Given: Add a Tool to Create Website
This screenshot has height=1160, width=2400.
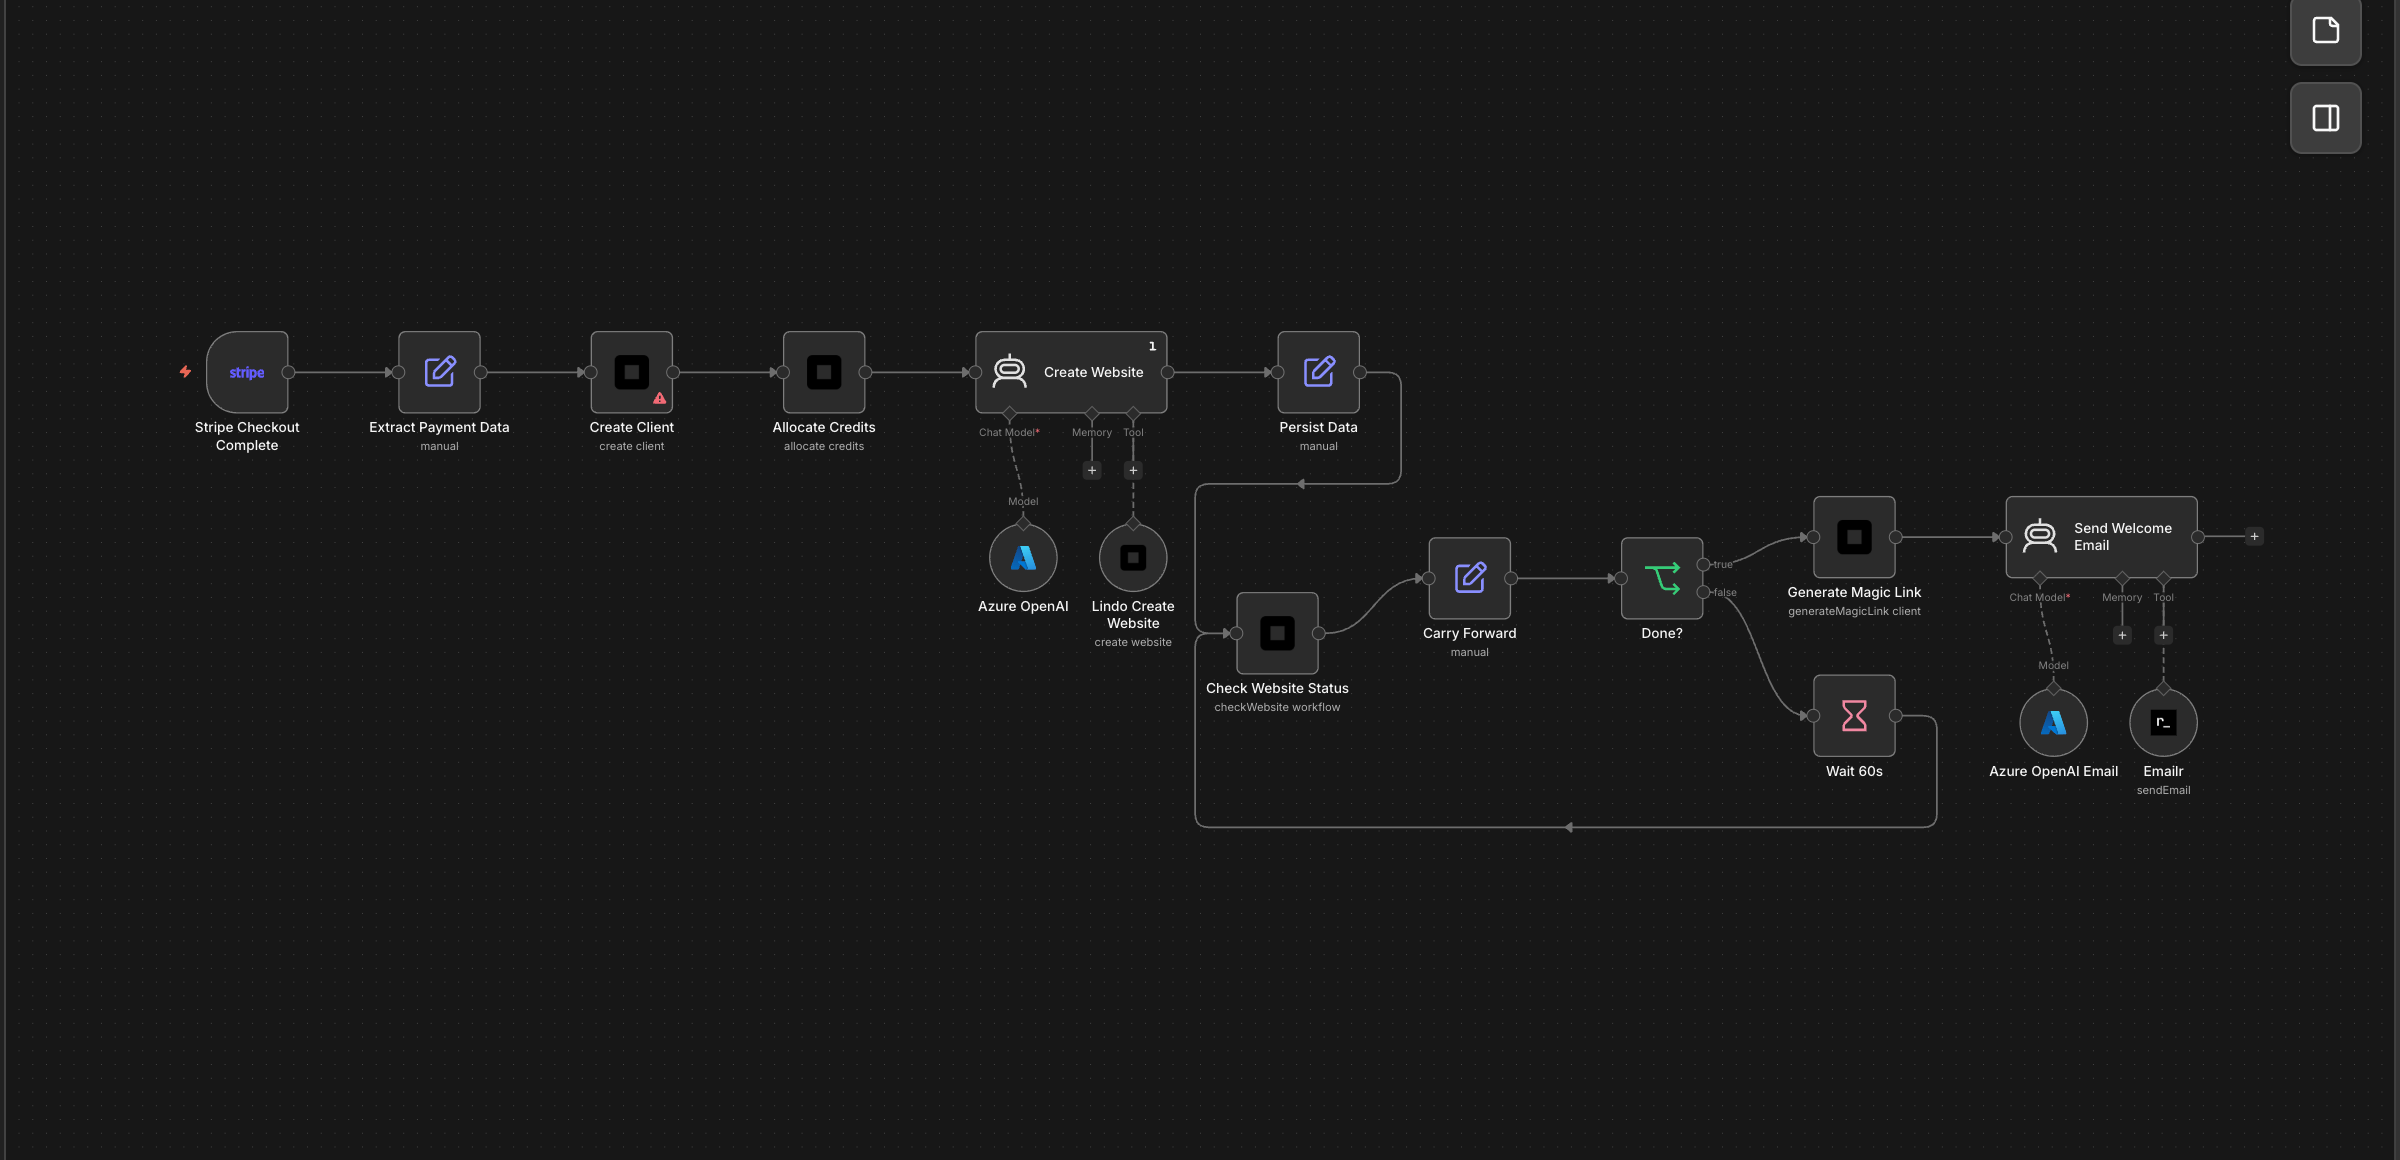Looking at the screenshot, I should 1133,470.
